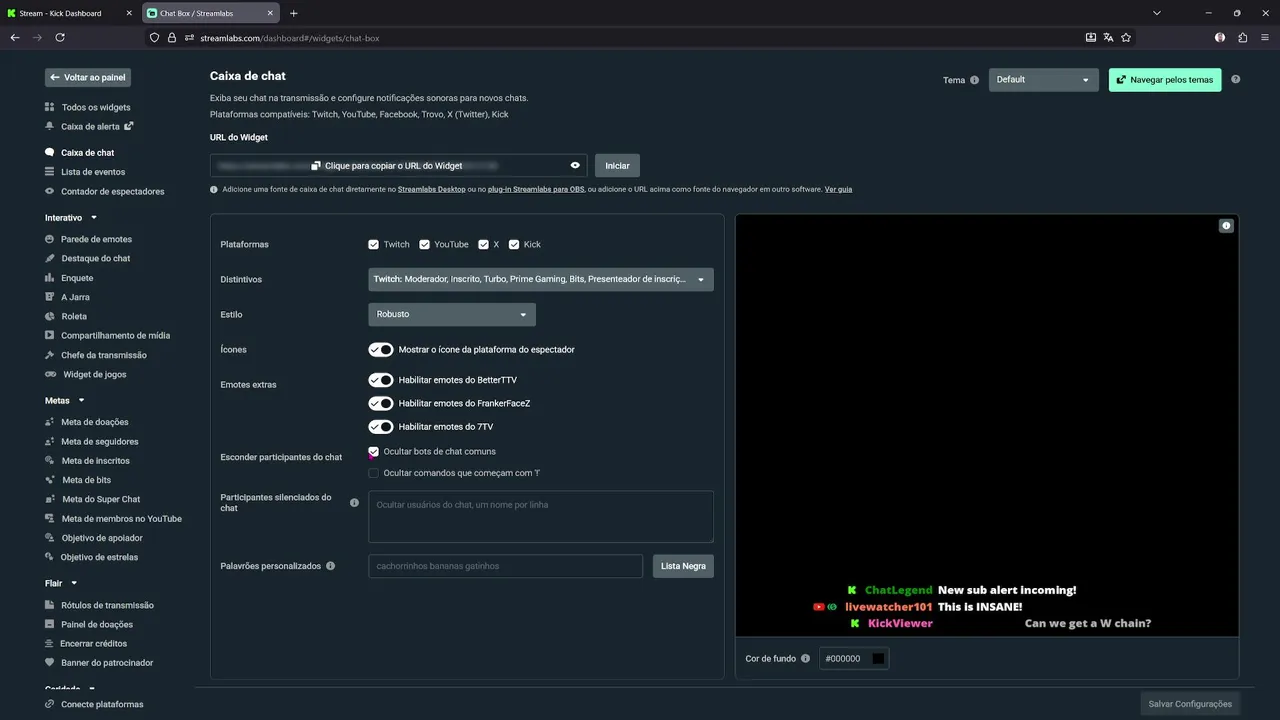This screenshot has width=1280, height=720.
Task: Uncheck the YouTube platform checkbox
Action: 424,244
